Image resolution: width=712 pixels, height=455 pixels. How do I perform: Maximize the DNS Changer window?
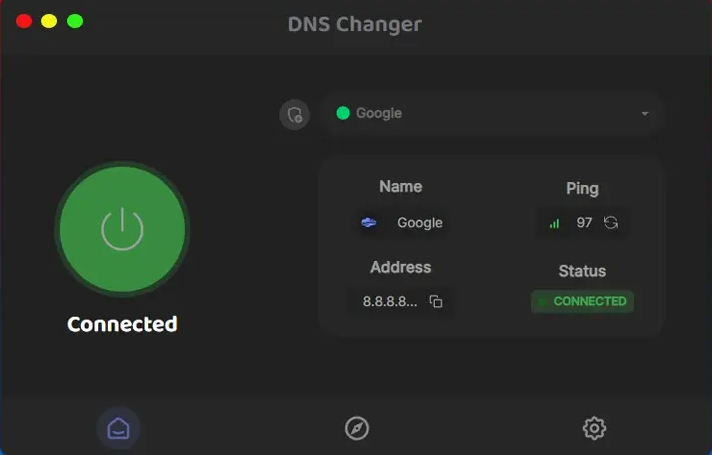click(x=75, y=21)
